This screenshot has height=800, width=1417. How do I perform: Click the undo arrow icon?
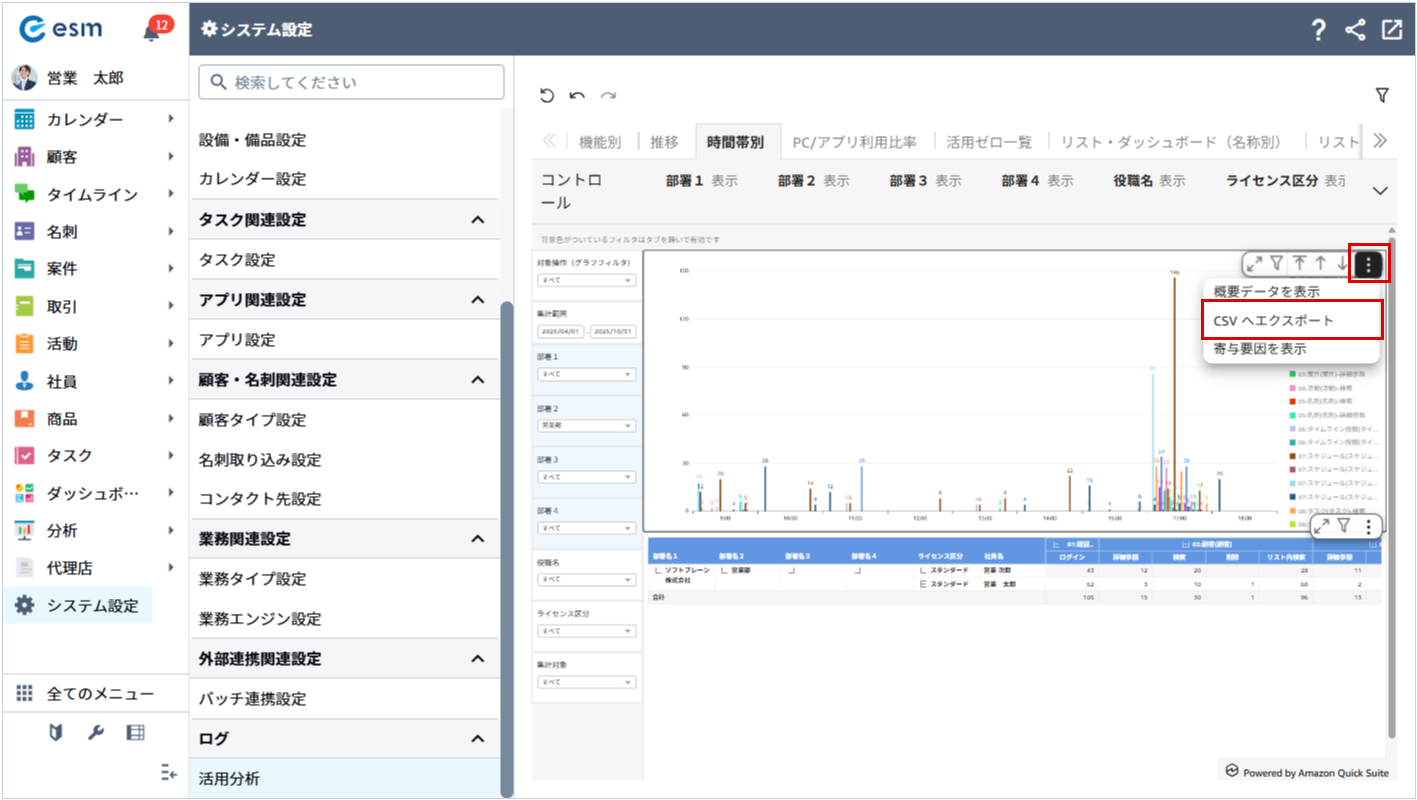coord(577,96)
